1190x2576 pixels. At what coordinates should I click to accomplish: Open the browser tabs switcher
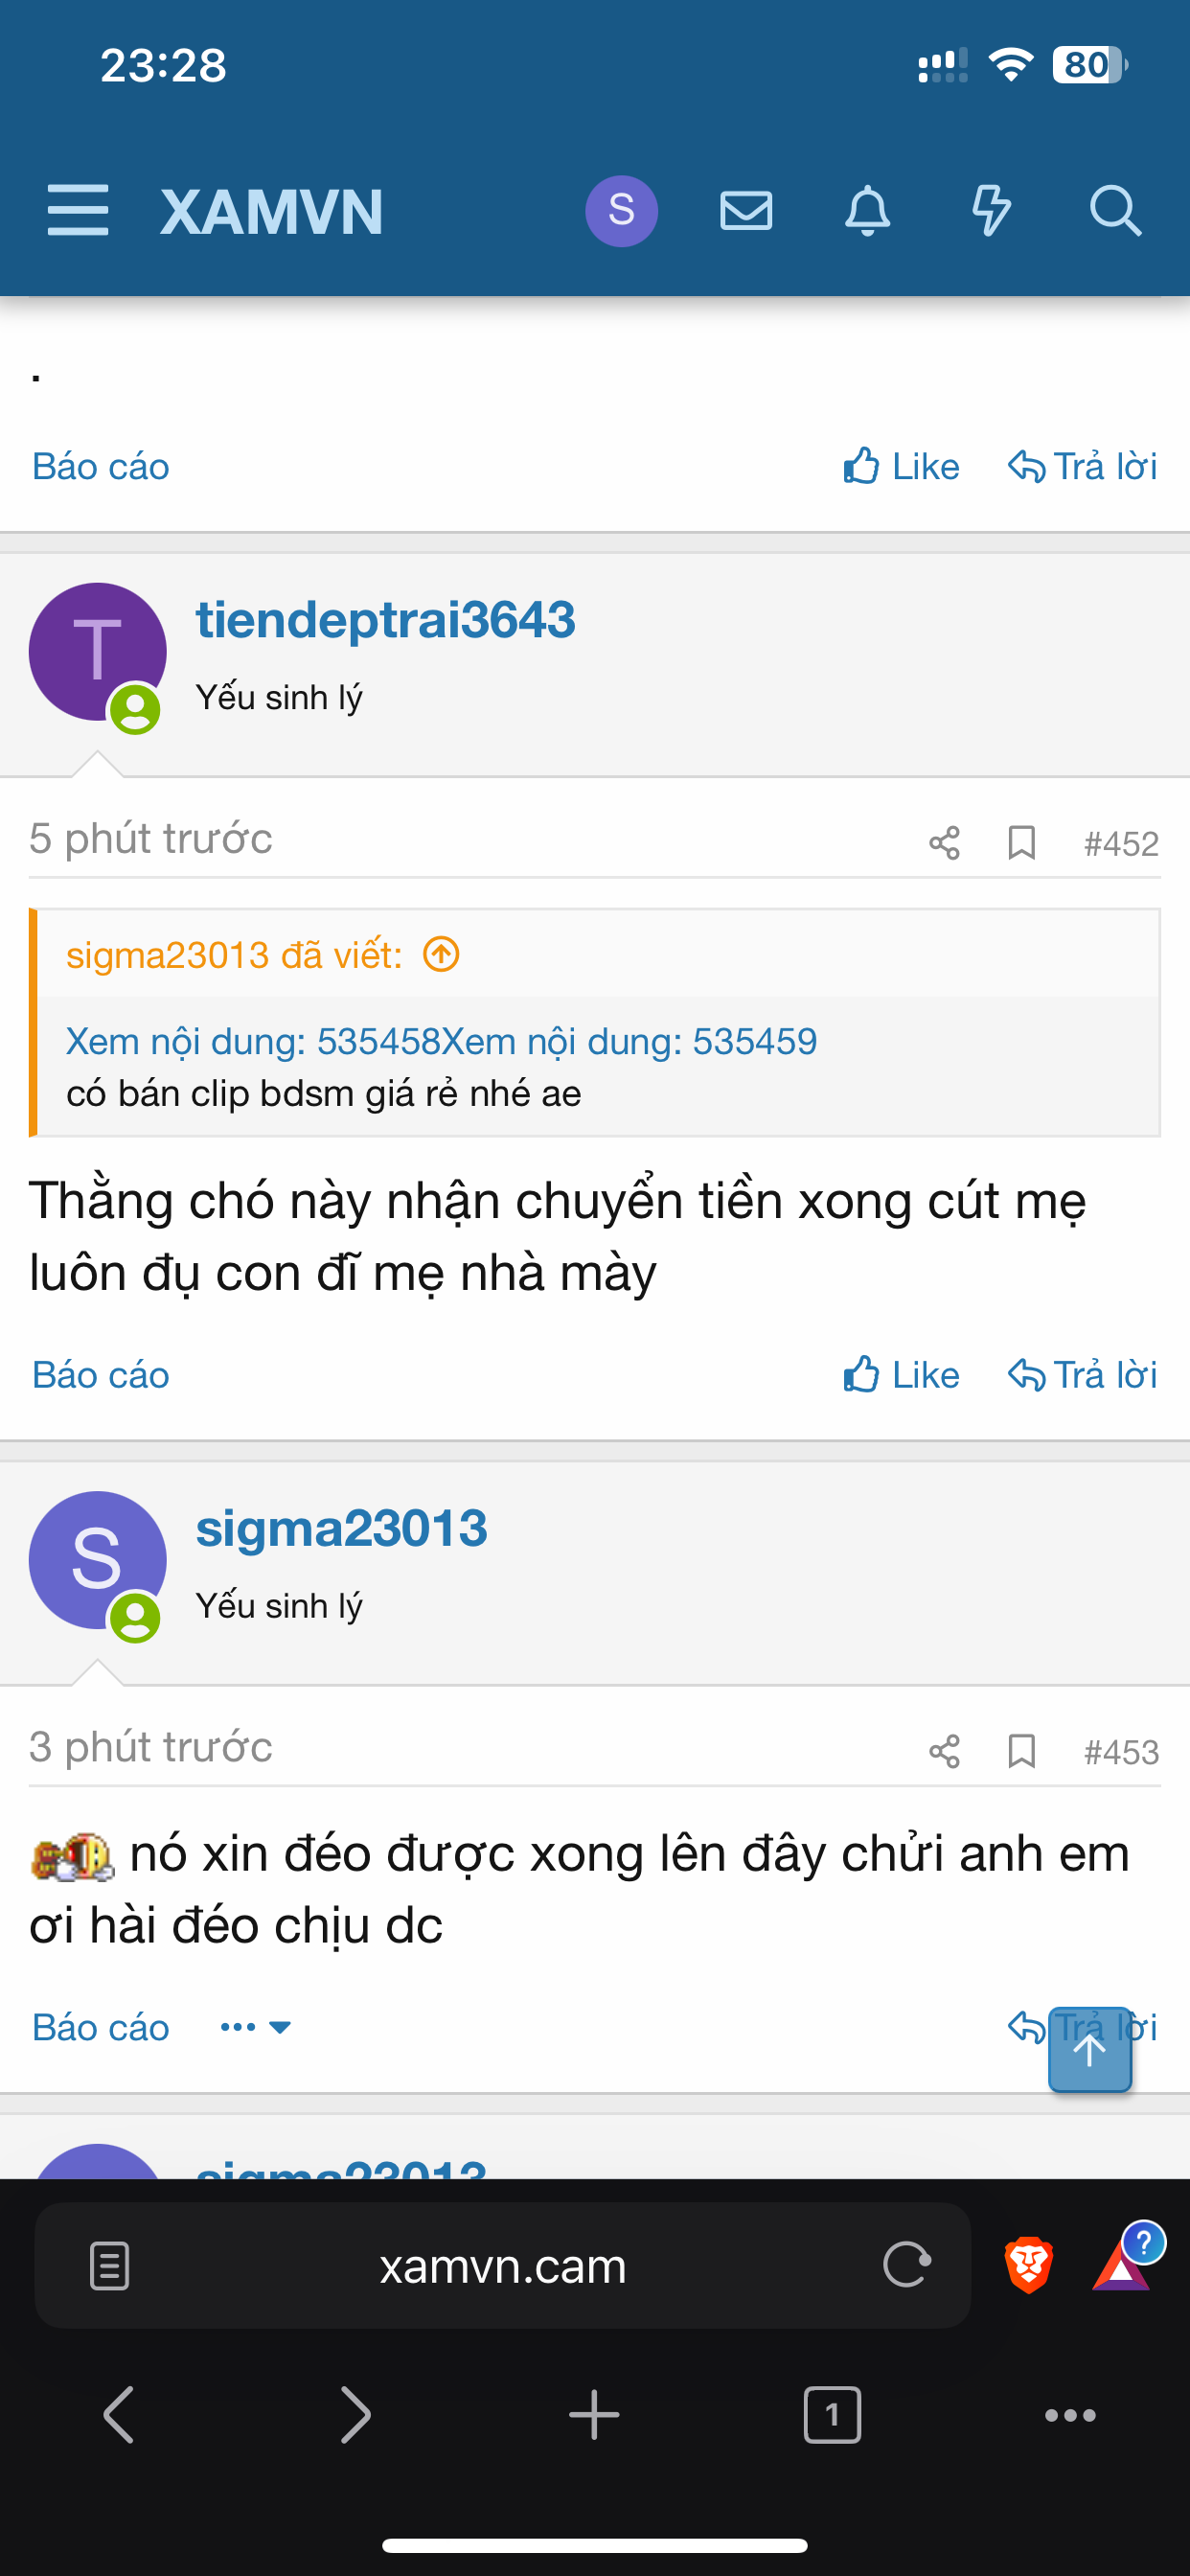(x=832, y=2415)
